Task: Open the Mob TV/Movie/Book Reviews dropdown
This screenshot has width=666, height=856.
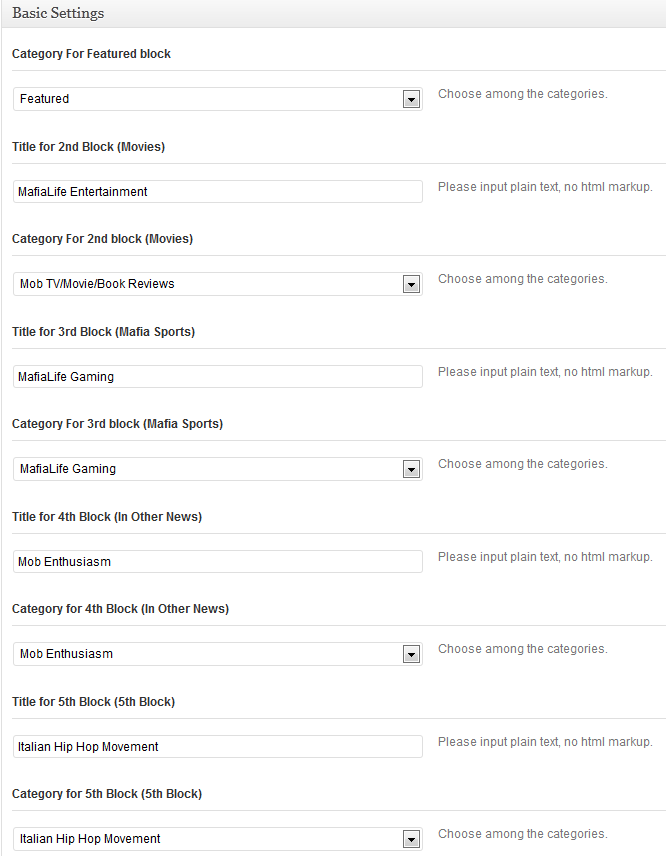Action: coord(217,284)
